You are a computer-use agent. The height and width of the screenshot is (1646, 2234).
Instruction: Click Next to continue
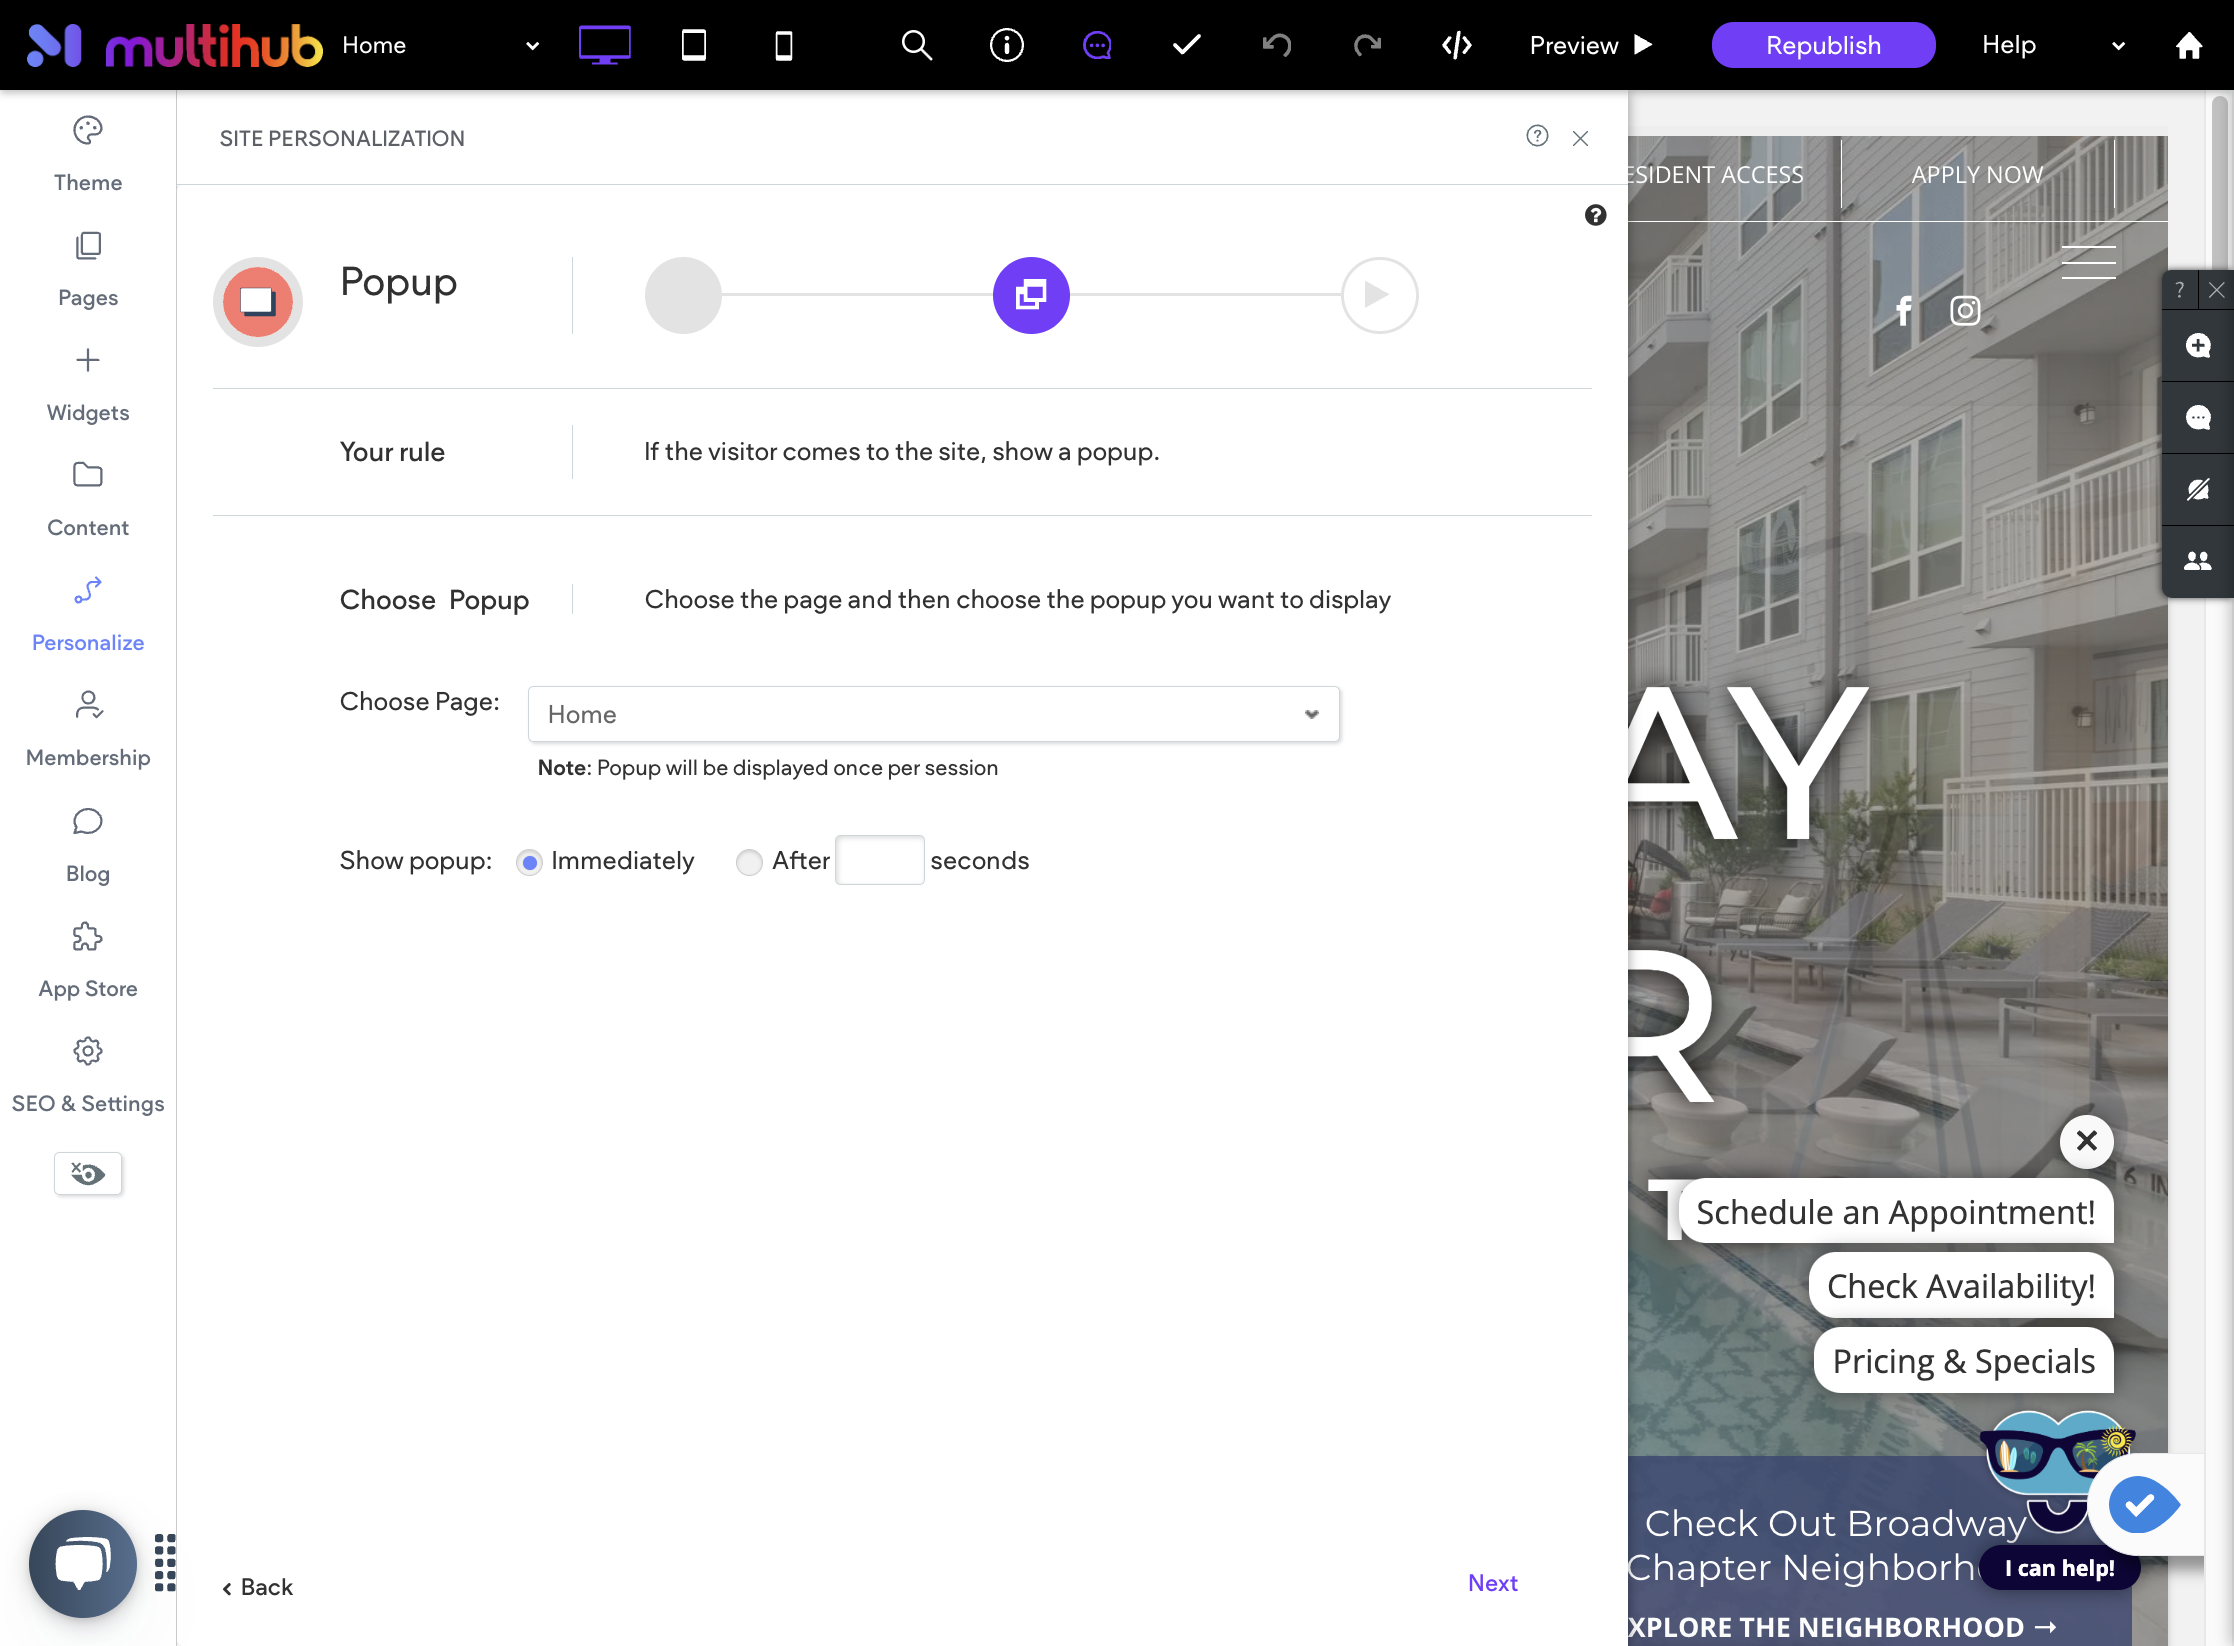coord(1492,1583)
